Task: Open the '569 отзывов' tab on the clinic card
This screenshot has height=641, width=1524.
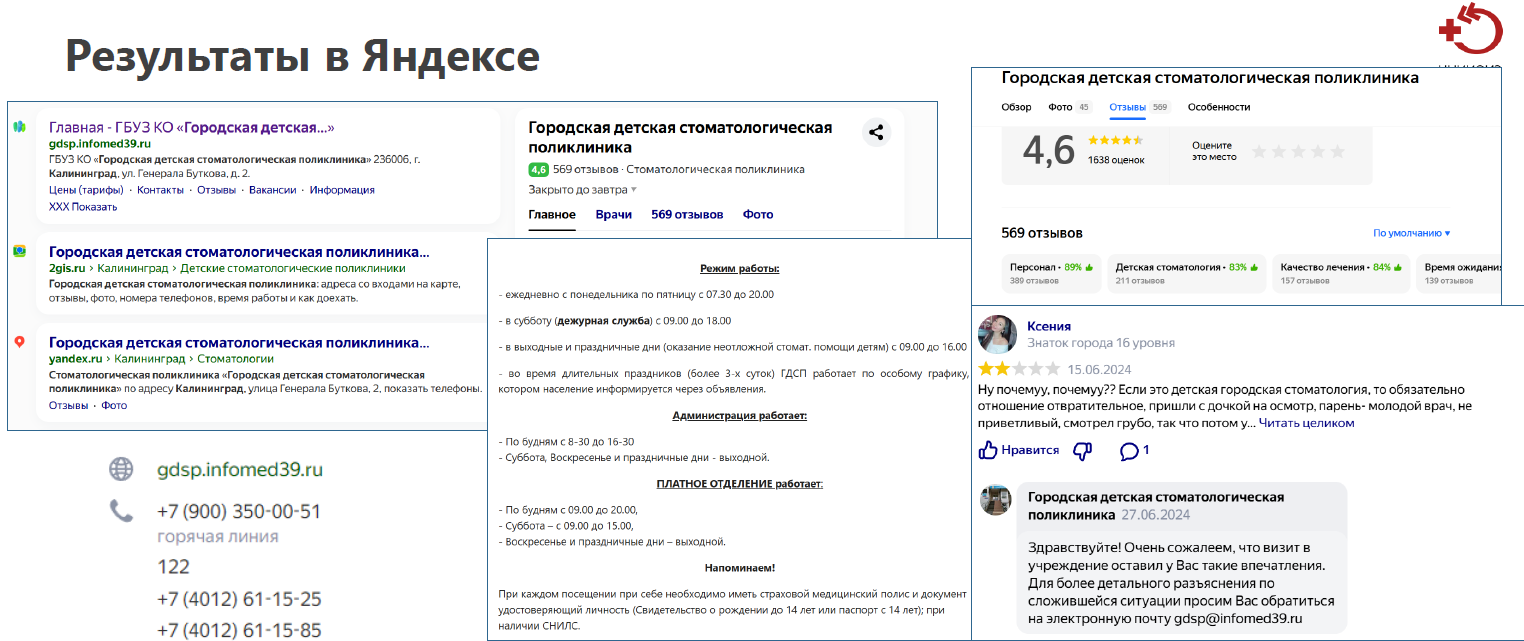Action: tap(687, 214)
